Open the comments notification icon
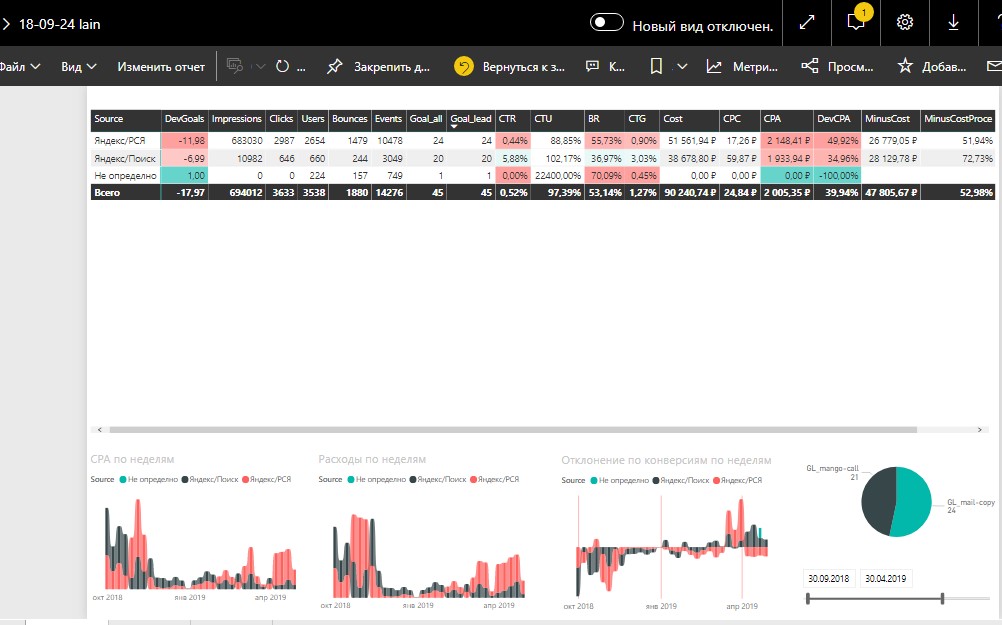 point(856,22)
